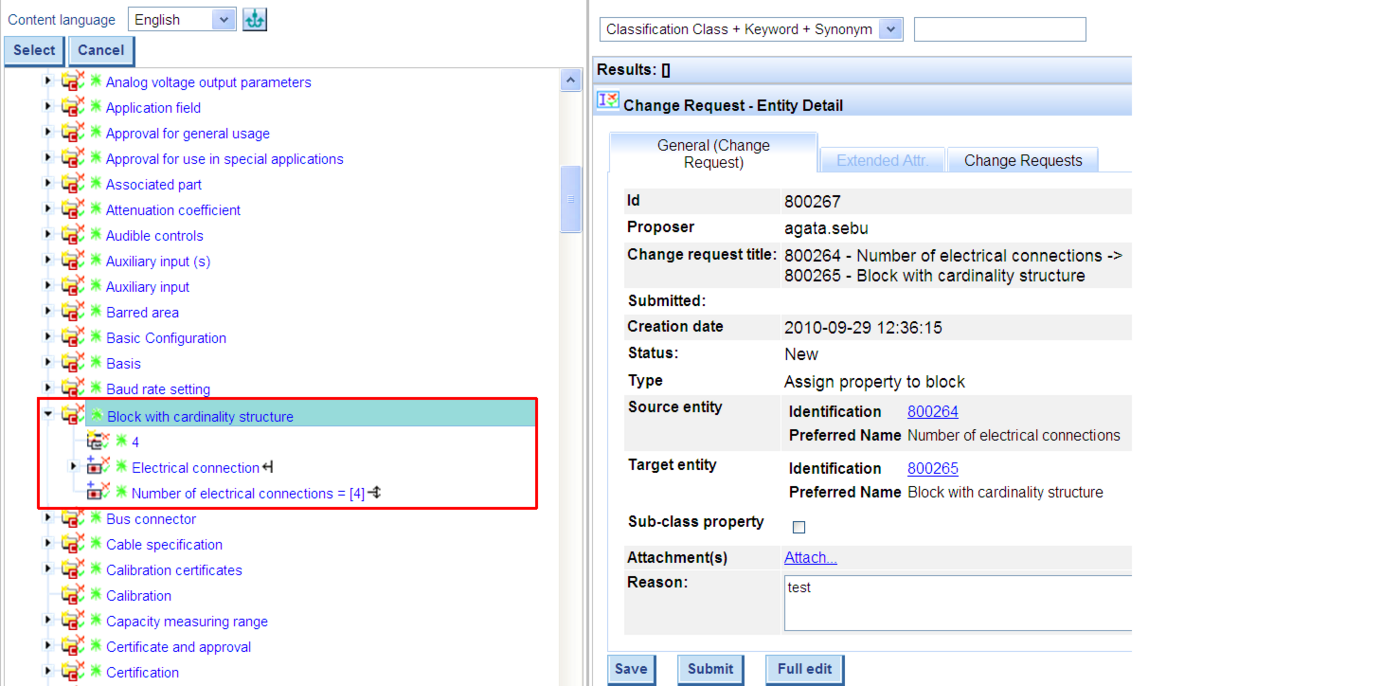This screenshot has width=1400, height=686.
Task: Open source entity link 800264
Action: pos(932,411)
